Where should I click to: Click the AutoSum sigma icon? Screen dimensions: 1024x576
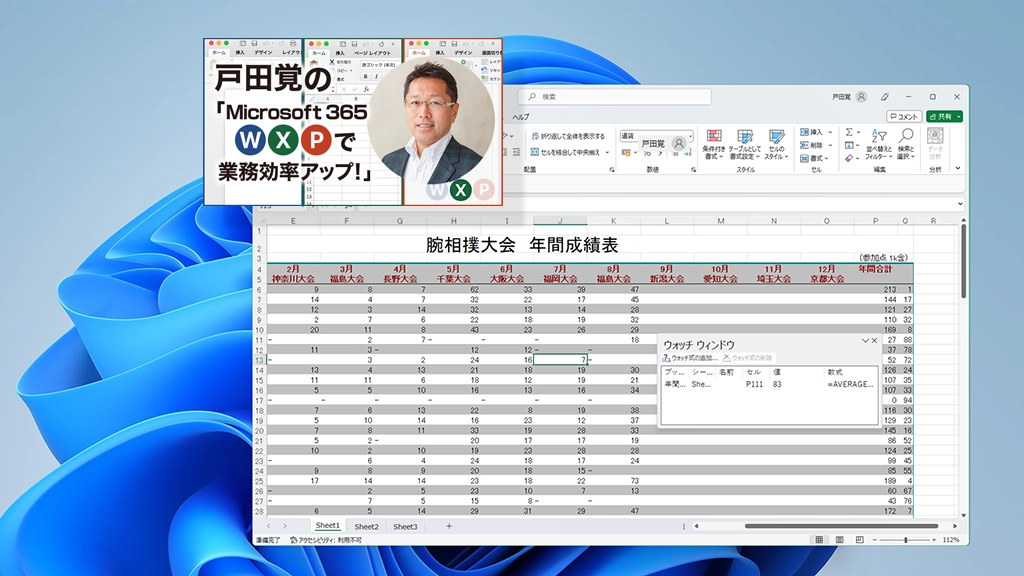[849, 132]
